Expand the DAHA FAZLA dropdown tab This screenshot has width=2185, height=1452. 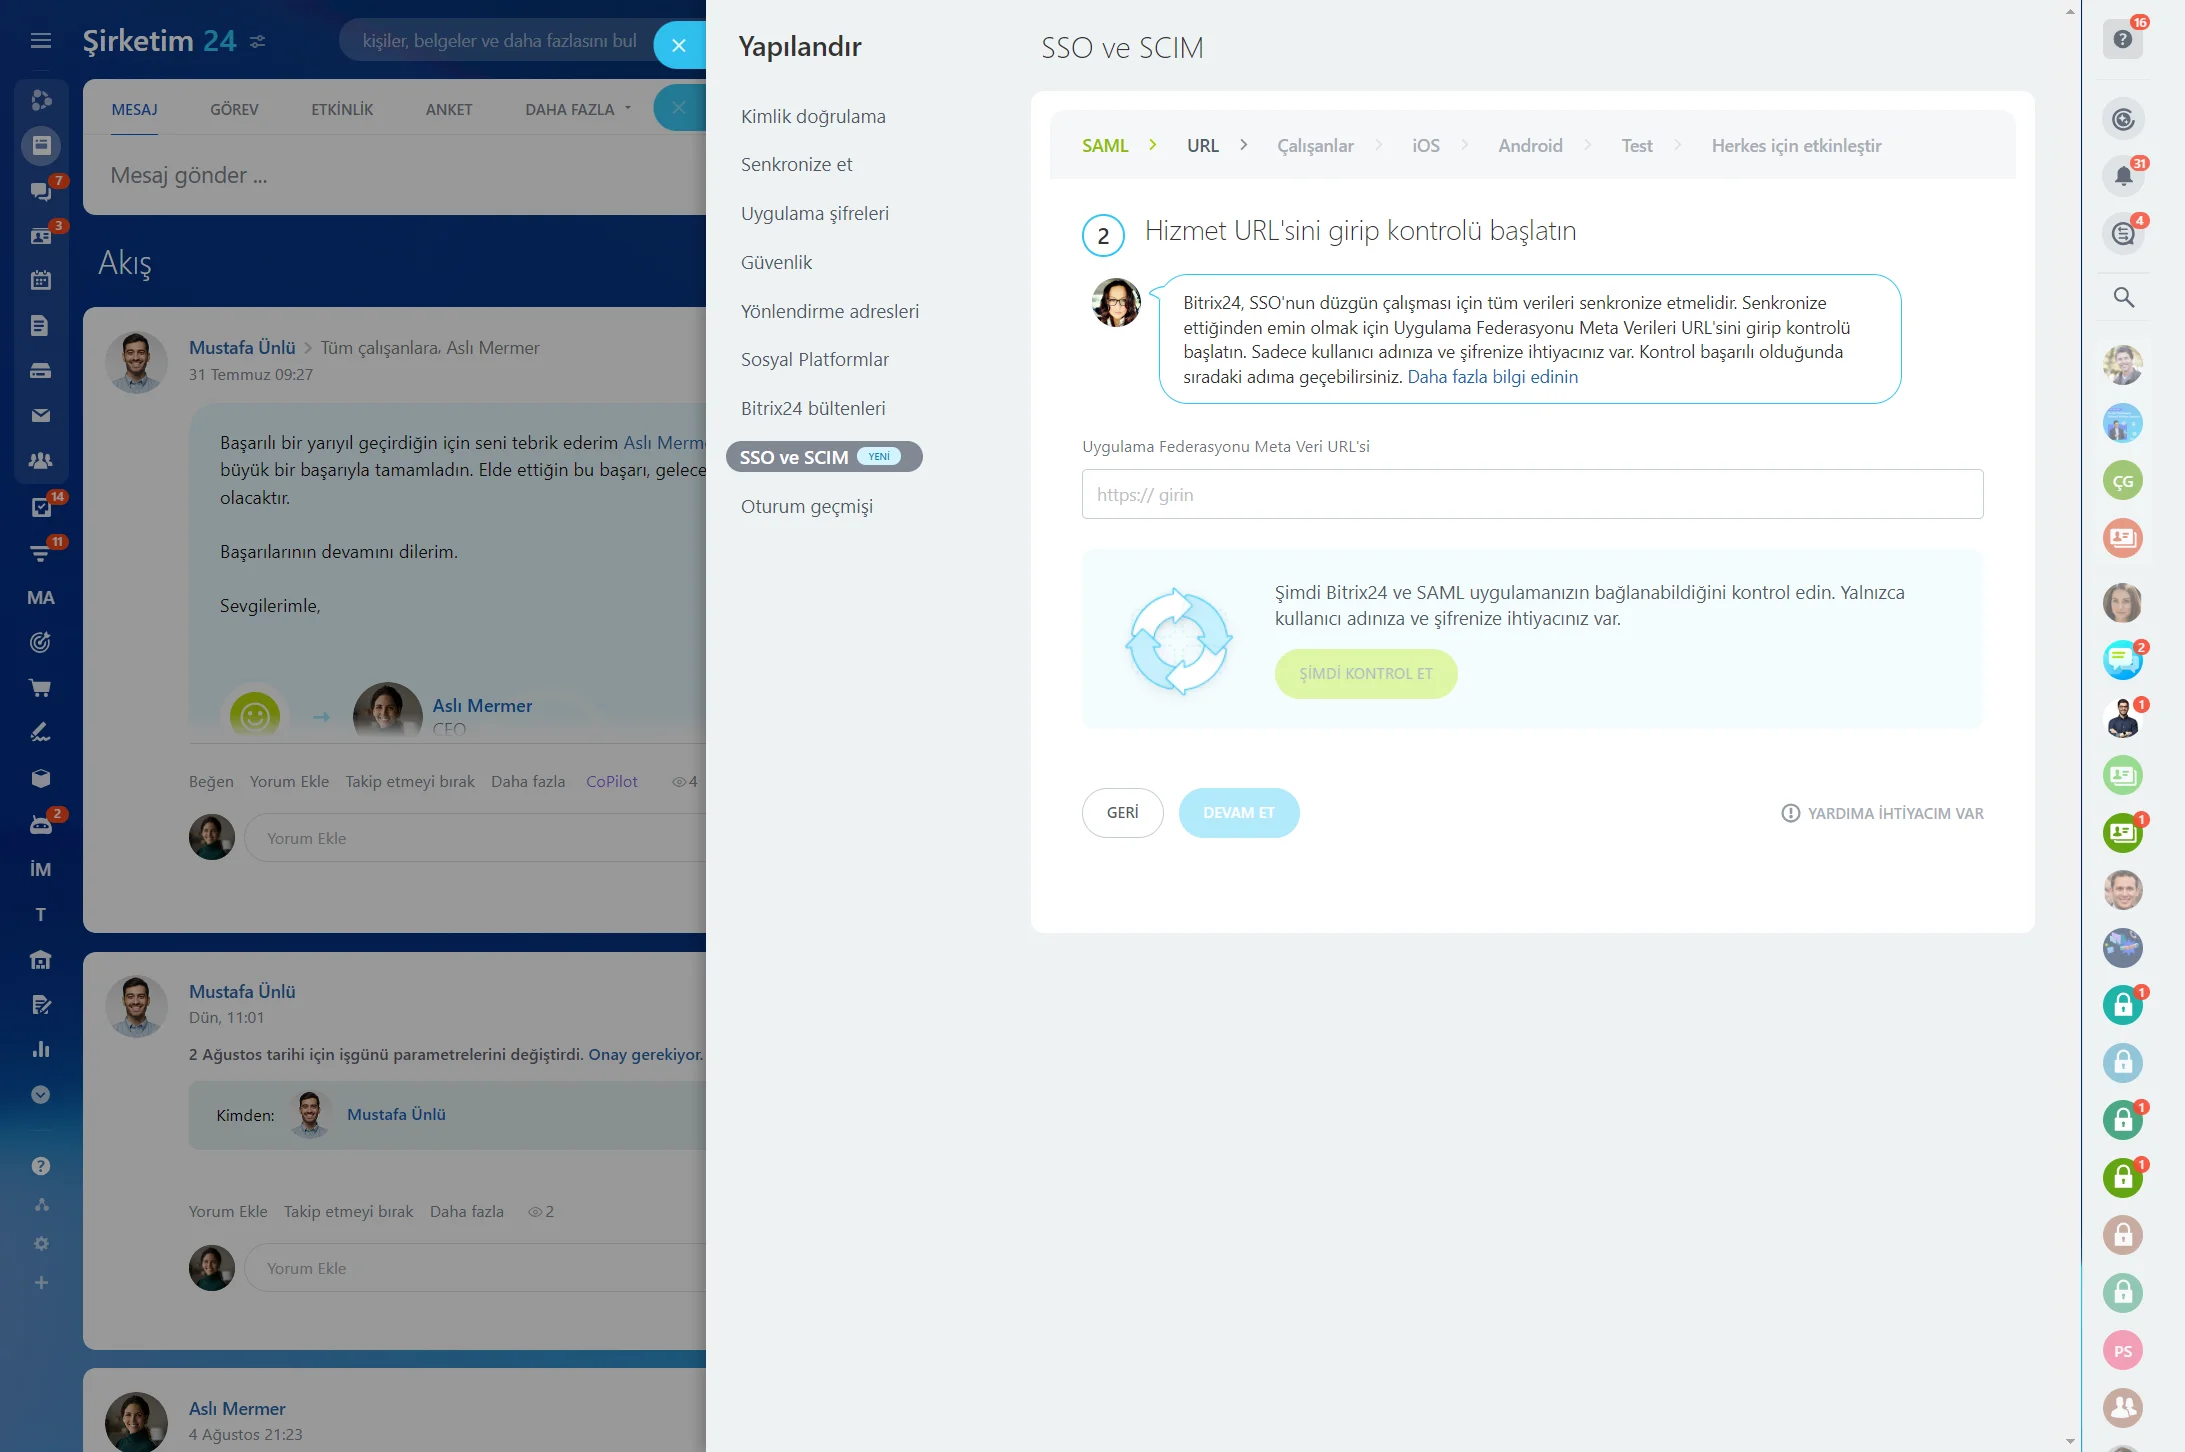[x=578, y=109]
